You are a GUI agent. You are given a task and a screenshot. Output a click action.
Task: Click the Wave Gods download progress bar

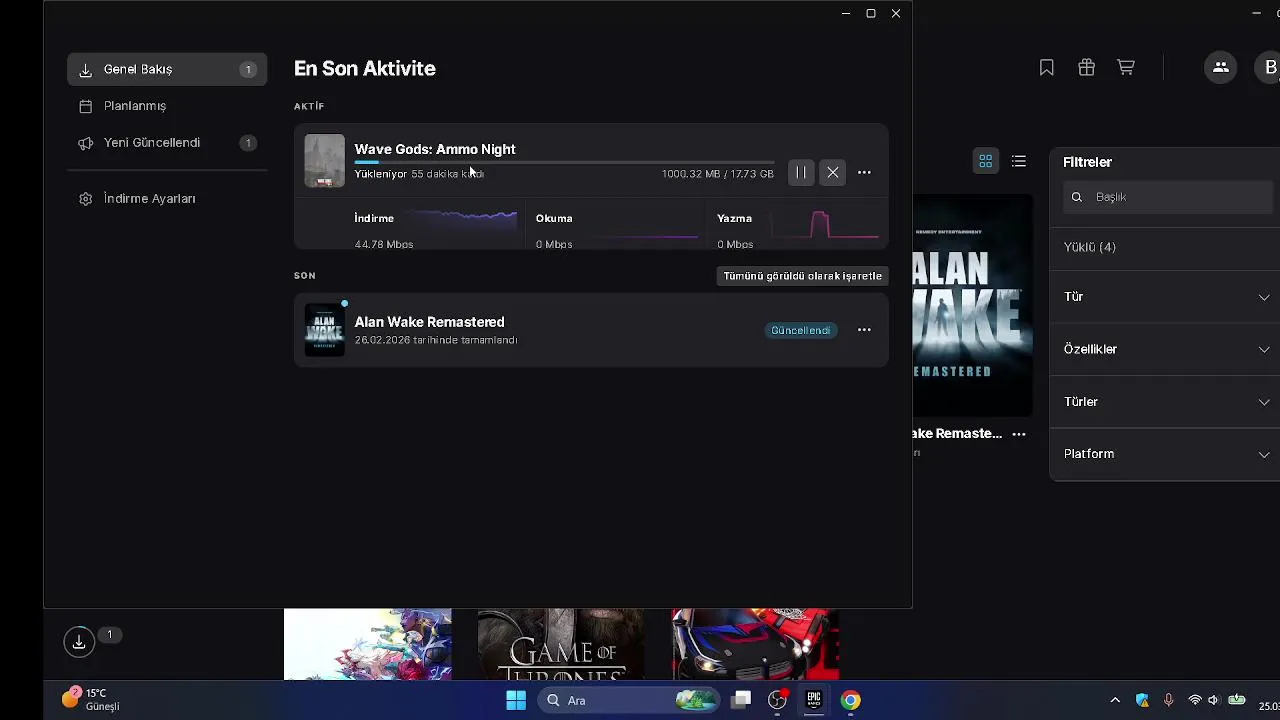point(564,162)
